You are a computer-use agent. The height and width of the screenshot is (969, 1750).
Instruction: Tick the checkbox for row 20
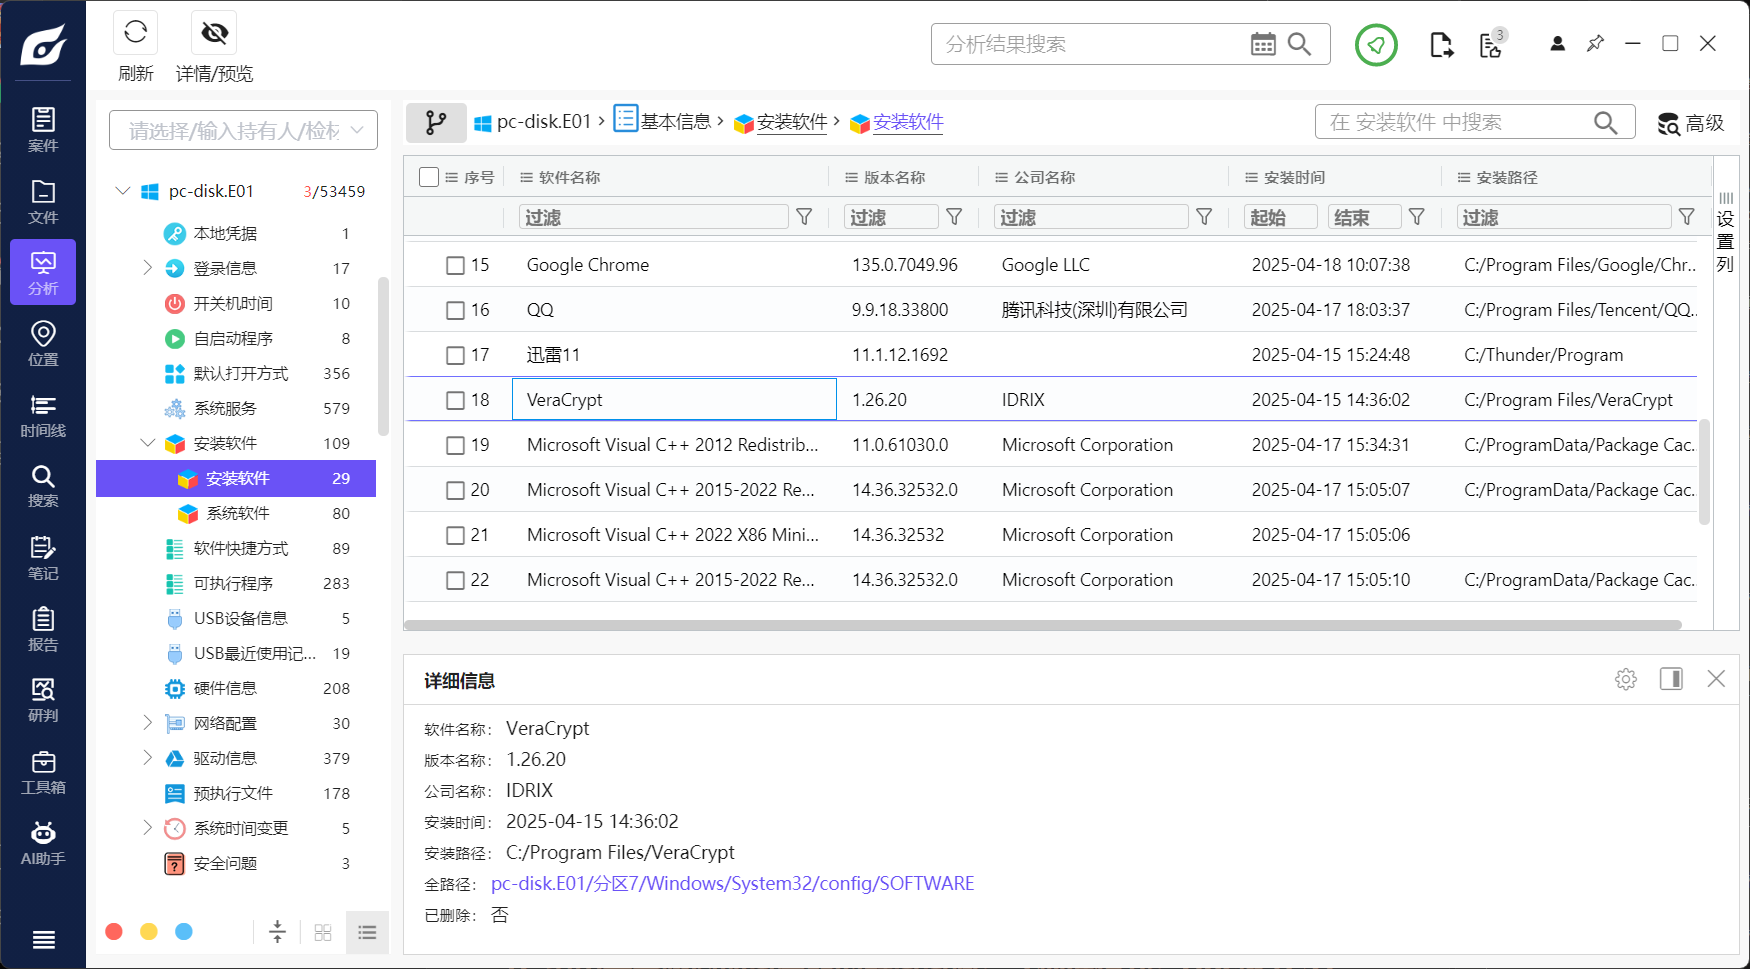tap(455, 490)
